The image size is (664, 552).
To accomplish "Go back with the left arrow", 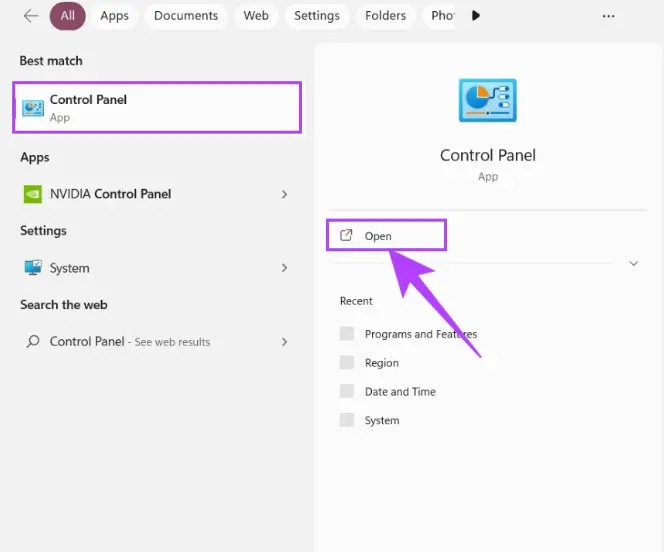I will (x=31, y=16).
